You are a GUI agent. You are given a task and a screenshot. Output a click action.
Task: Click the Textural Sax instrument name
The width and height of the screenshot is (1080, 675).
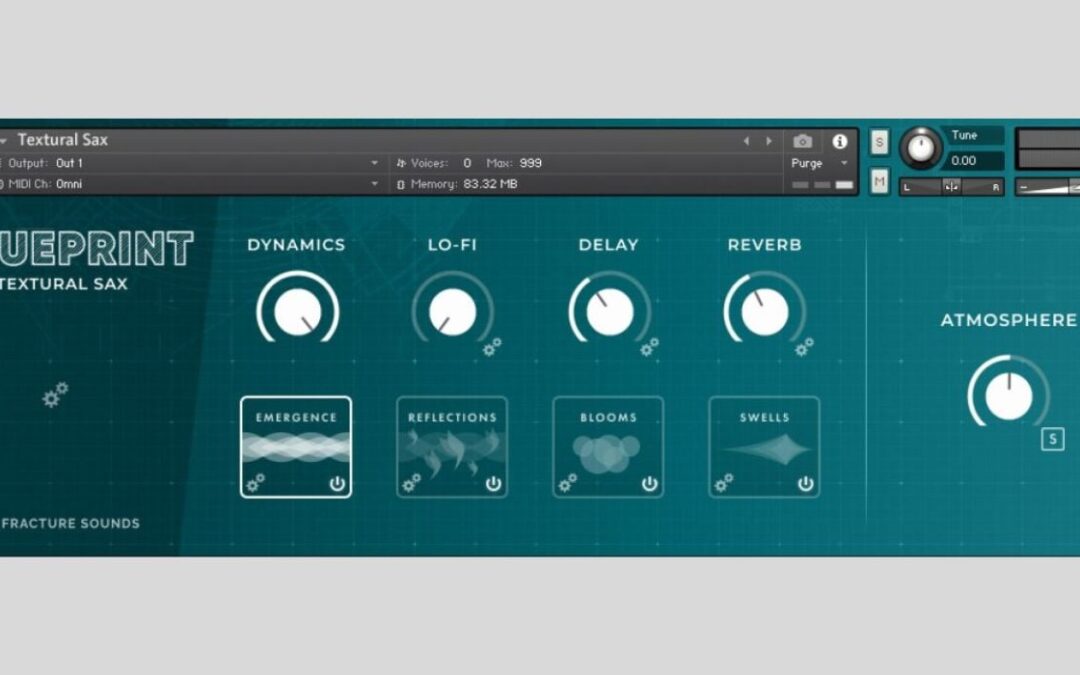63,140
